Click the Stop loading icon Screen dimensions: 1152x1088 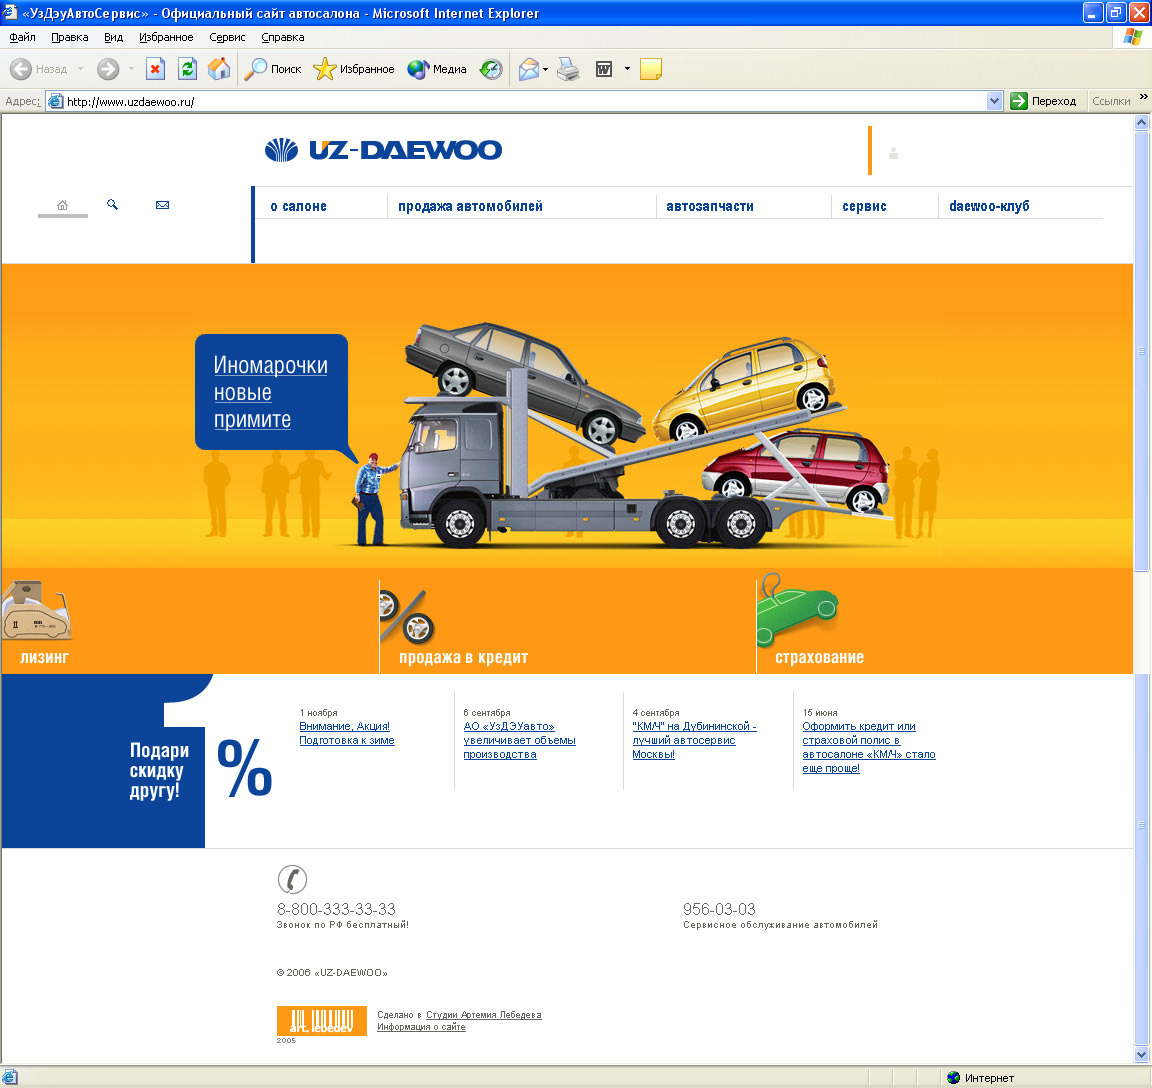pos(155,69)
